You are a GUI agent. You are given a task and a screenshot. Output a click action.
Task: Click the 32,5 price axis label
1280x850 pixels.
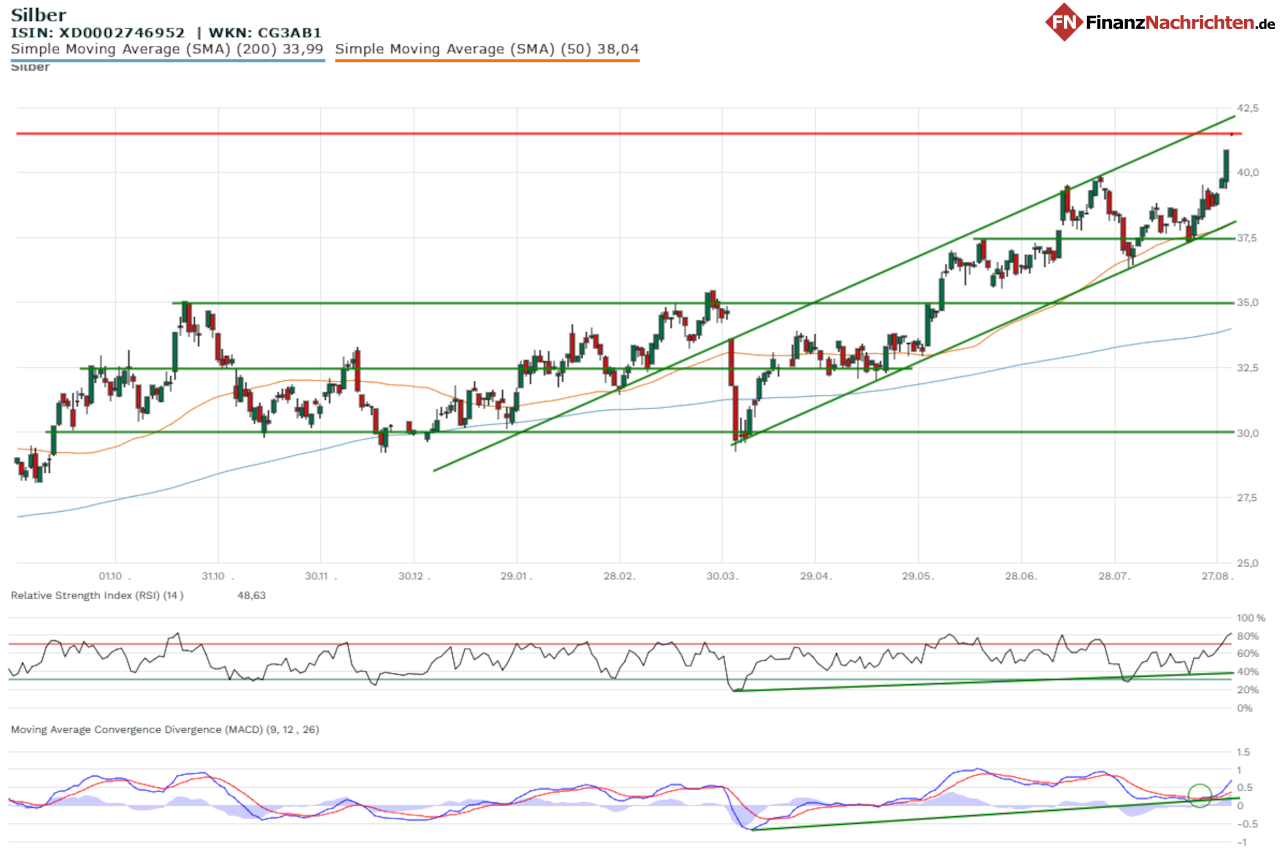pyautogui.click(x=1248, y=368)
